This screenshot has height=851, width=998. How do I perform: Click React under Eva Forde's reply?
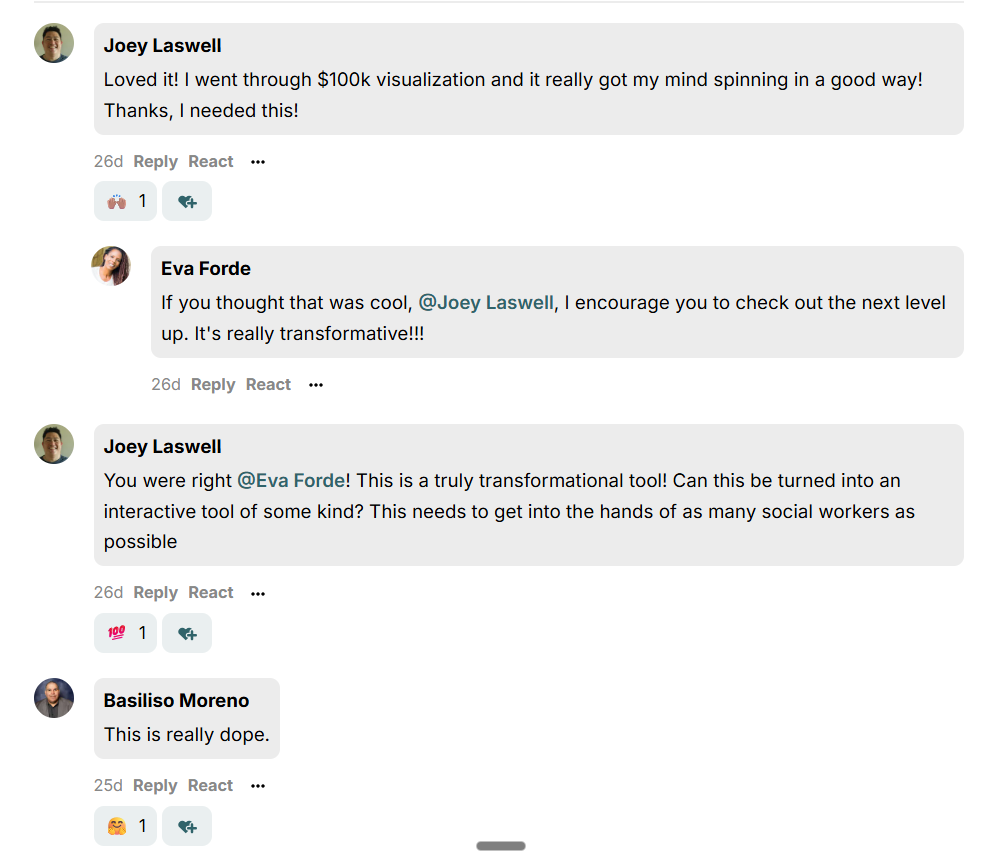coord(268,385)
